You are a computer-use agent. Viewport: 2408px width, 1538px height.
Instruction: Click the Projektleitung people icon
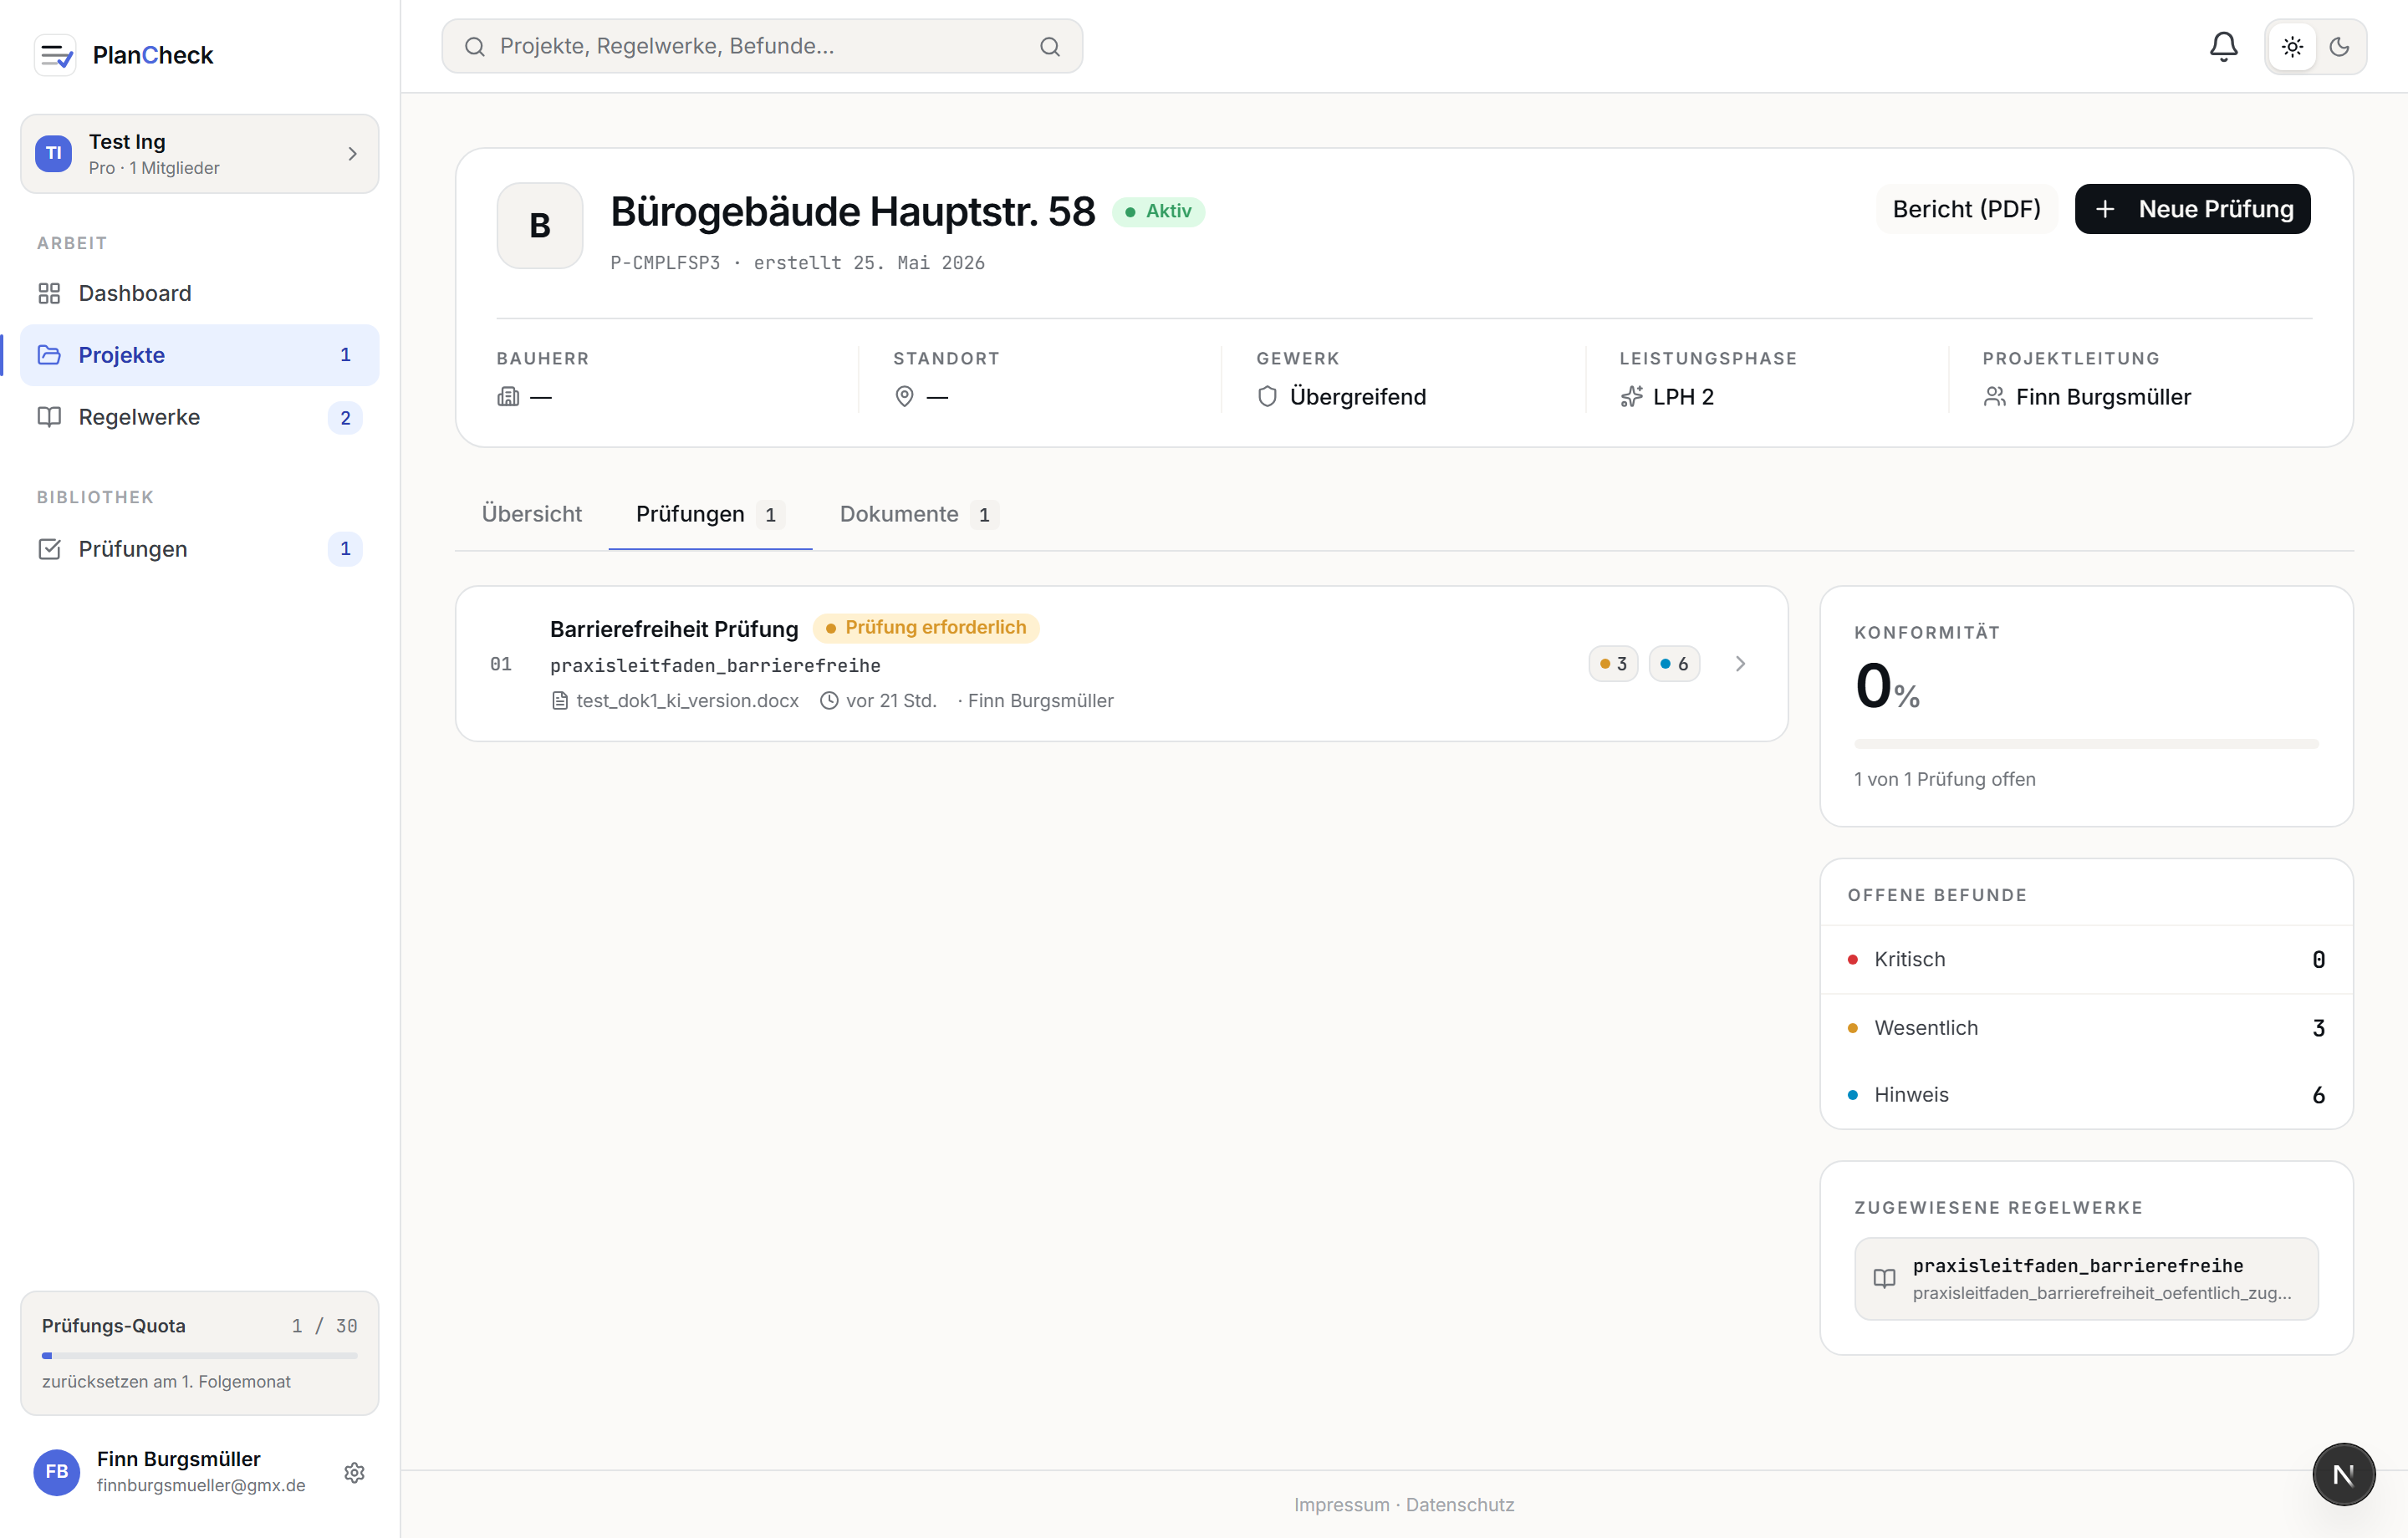point(1994,397)
